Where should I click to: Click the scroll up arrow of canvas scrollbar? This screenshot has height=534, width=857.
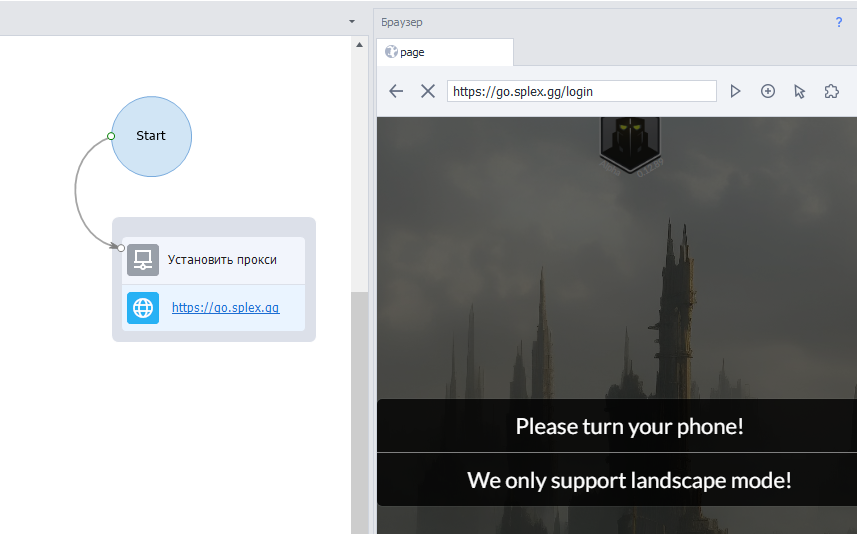click(x=359, y=45)
